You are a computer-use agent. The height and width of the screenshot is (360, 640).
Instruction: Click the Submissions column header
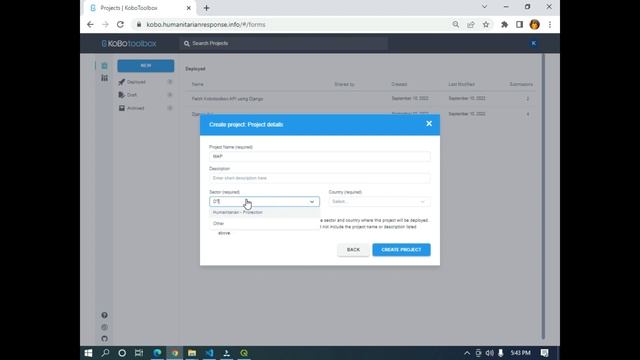(x=521, y=84)
